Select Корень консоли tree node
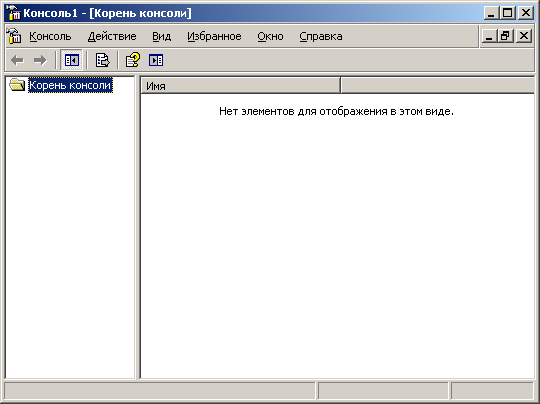 [70, 85]
